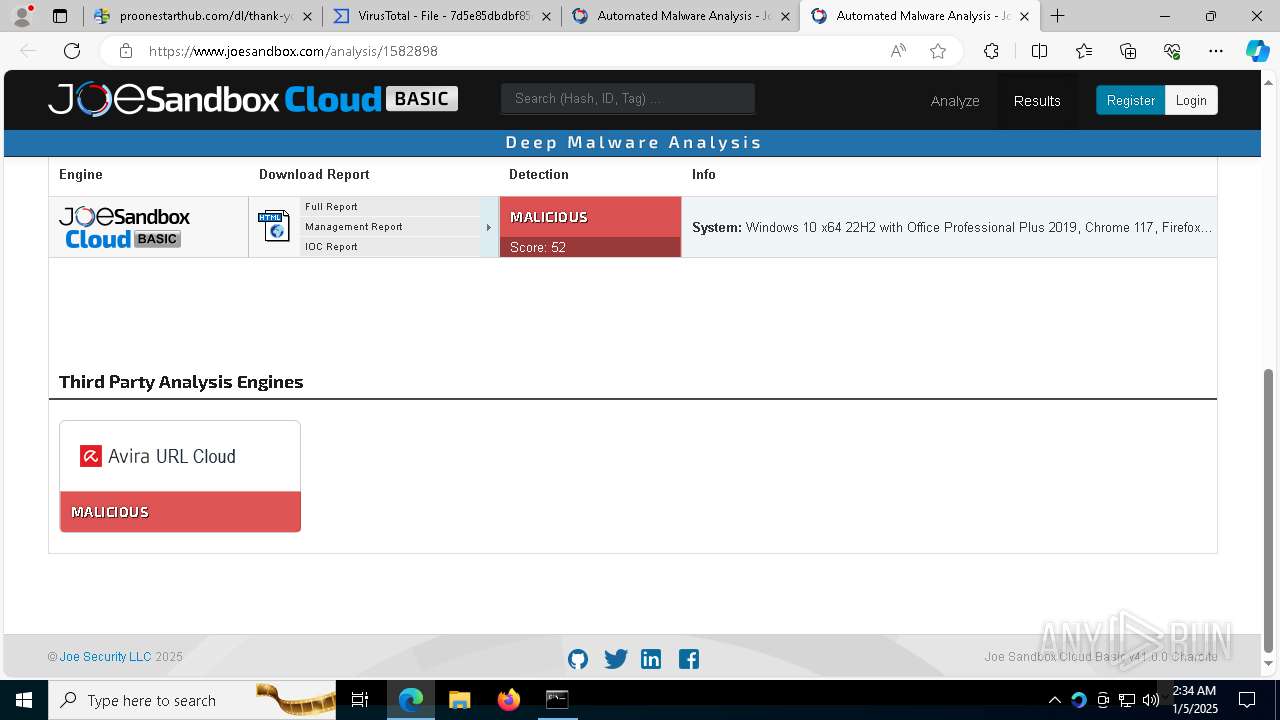This screenshot has width=1280, height=720.
Task: Expand the report list arrow
Action: coord(489,227)
